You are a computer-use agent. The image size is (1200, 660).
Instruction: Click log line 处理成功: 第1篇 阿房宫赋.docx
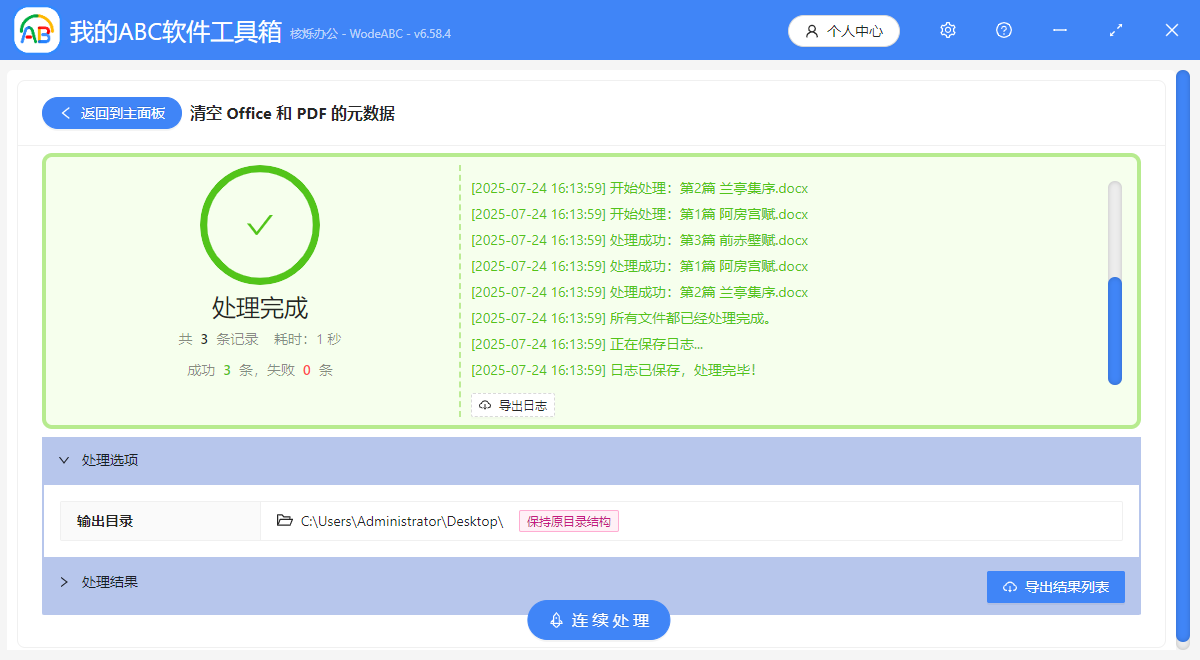[x=639, y=266]
